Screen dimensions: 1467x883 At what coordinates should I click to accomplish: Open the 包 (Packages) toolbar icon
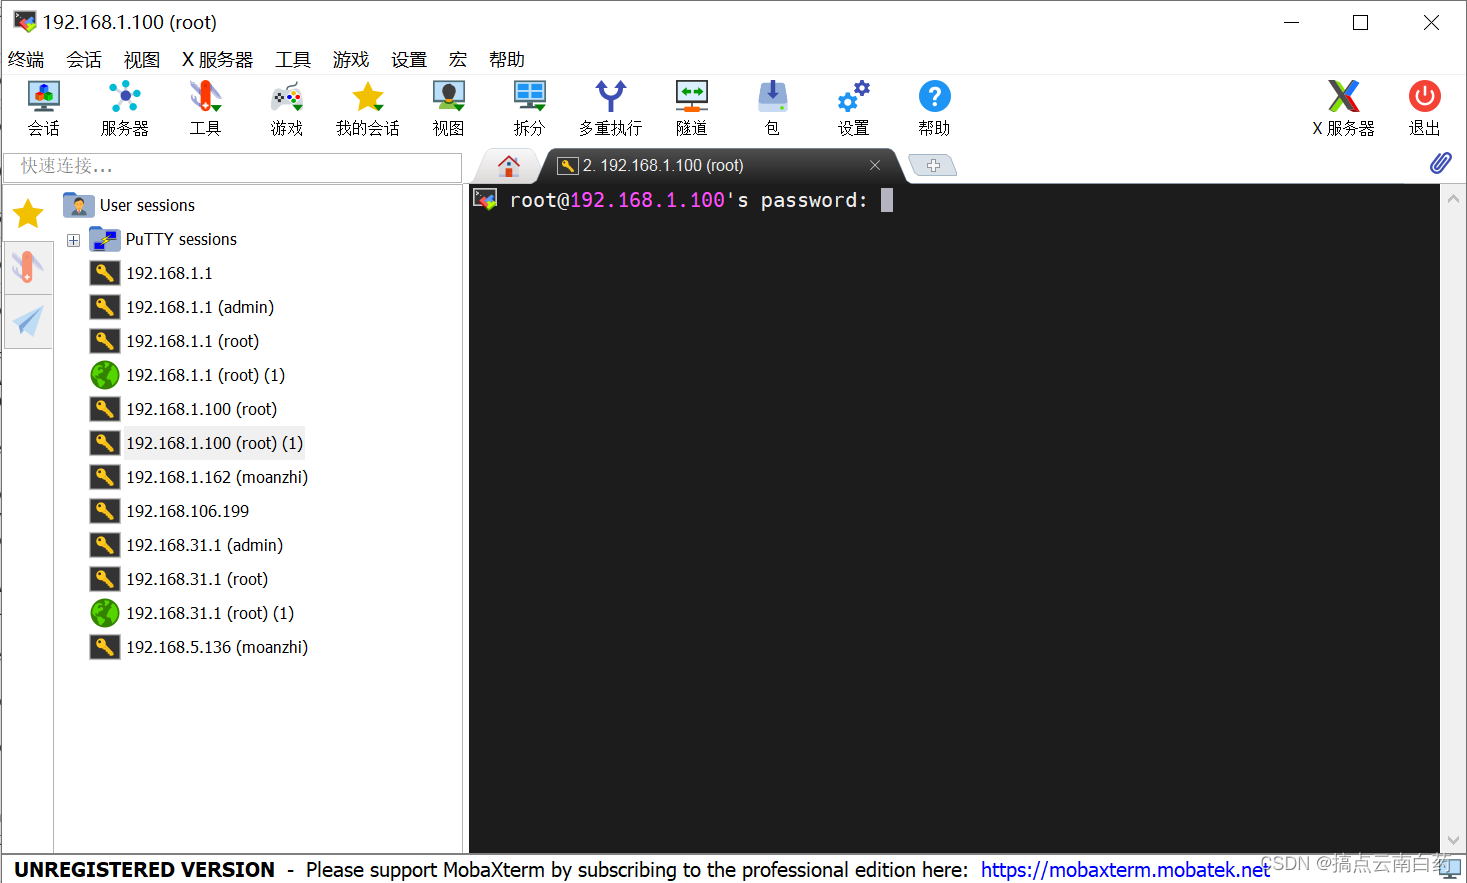pyautogui.click(x=772, y=108)
